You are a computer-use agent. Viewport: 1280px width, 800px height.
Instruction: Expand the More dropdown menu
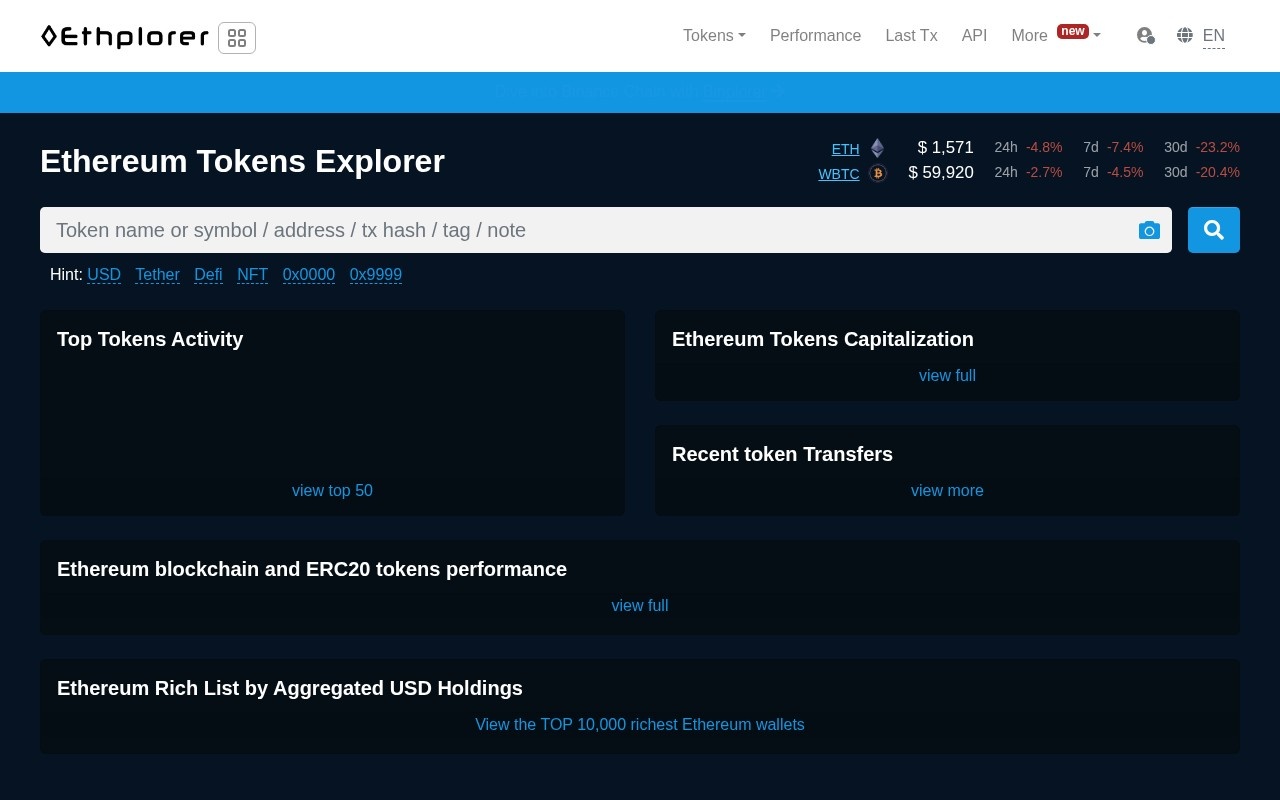(1056, 36)
